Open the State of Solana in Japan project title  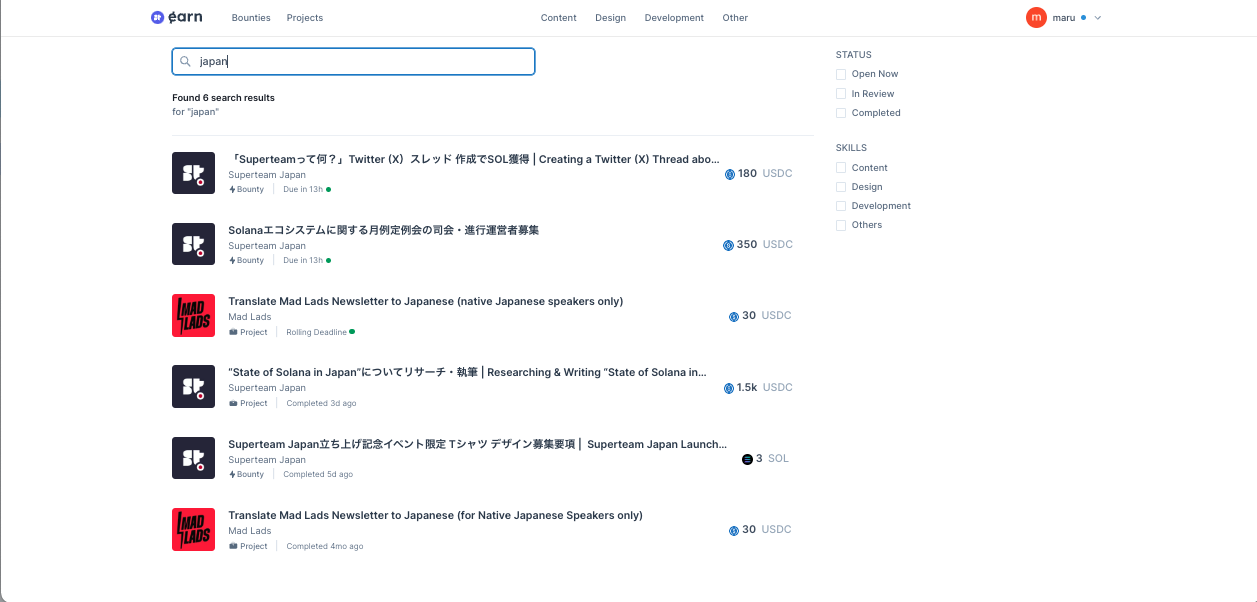pos(468,372)
